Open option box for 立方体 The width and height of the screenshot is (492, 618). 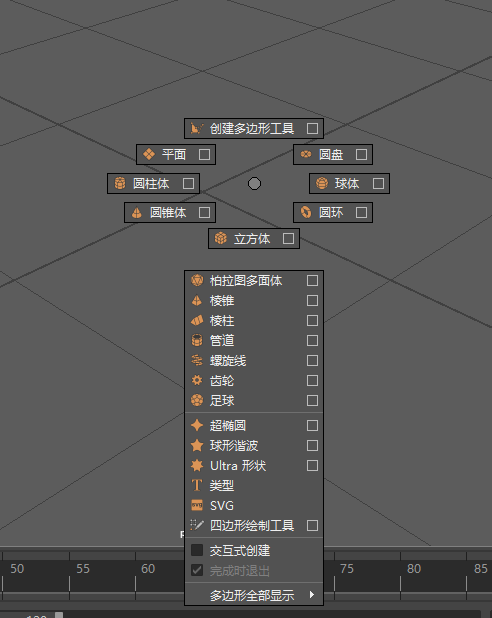click(x=288, y=238)
